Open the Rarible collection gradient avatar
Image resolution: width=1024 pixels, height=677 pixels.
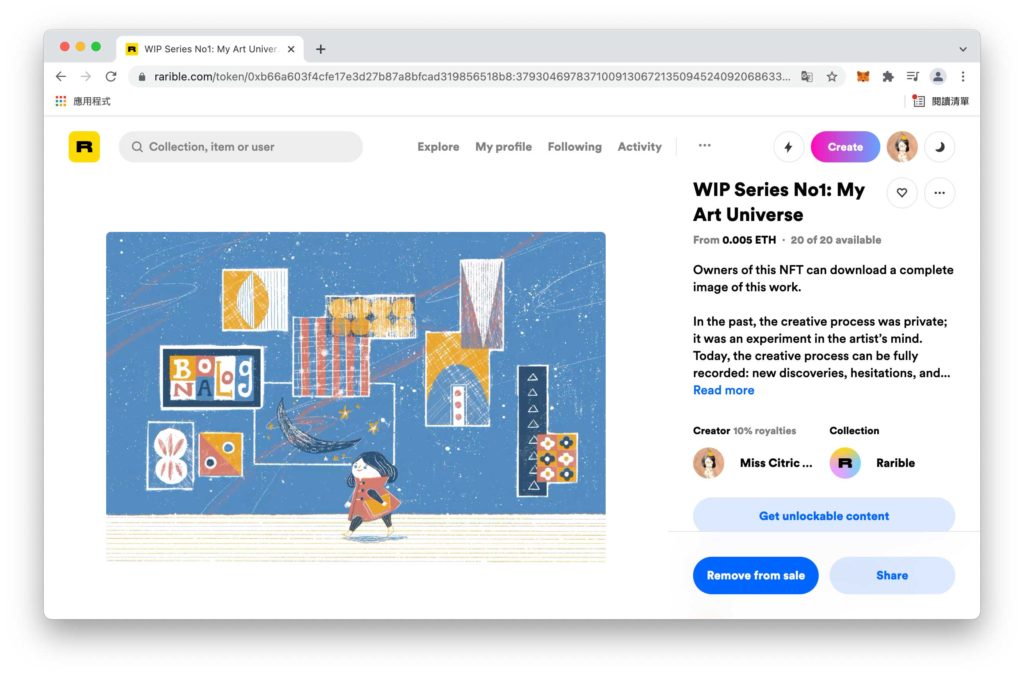(x=845, y=463)
